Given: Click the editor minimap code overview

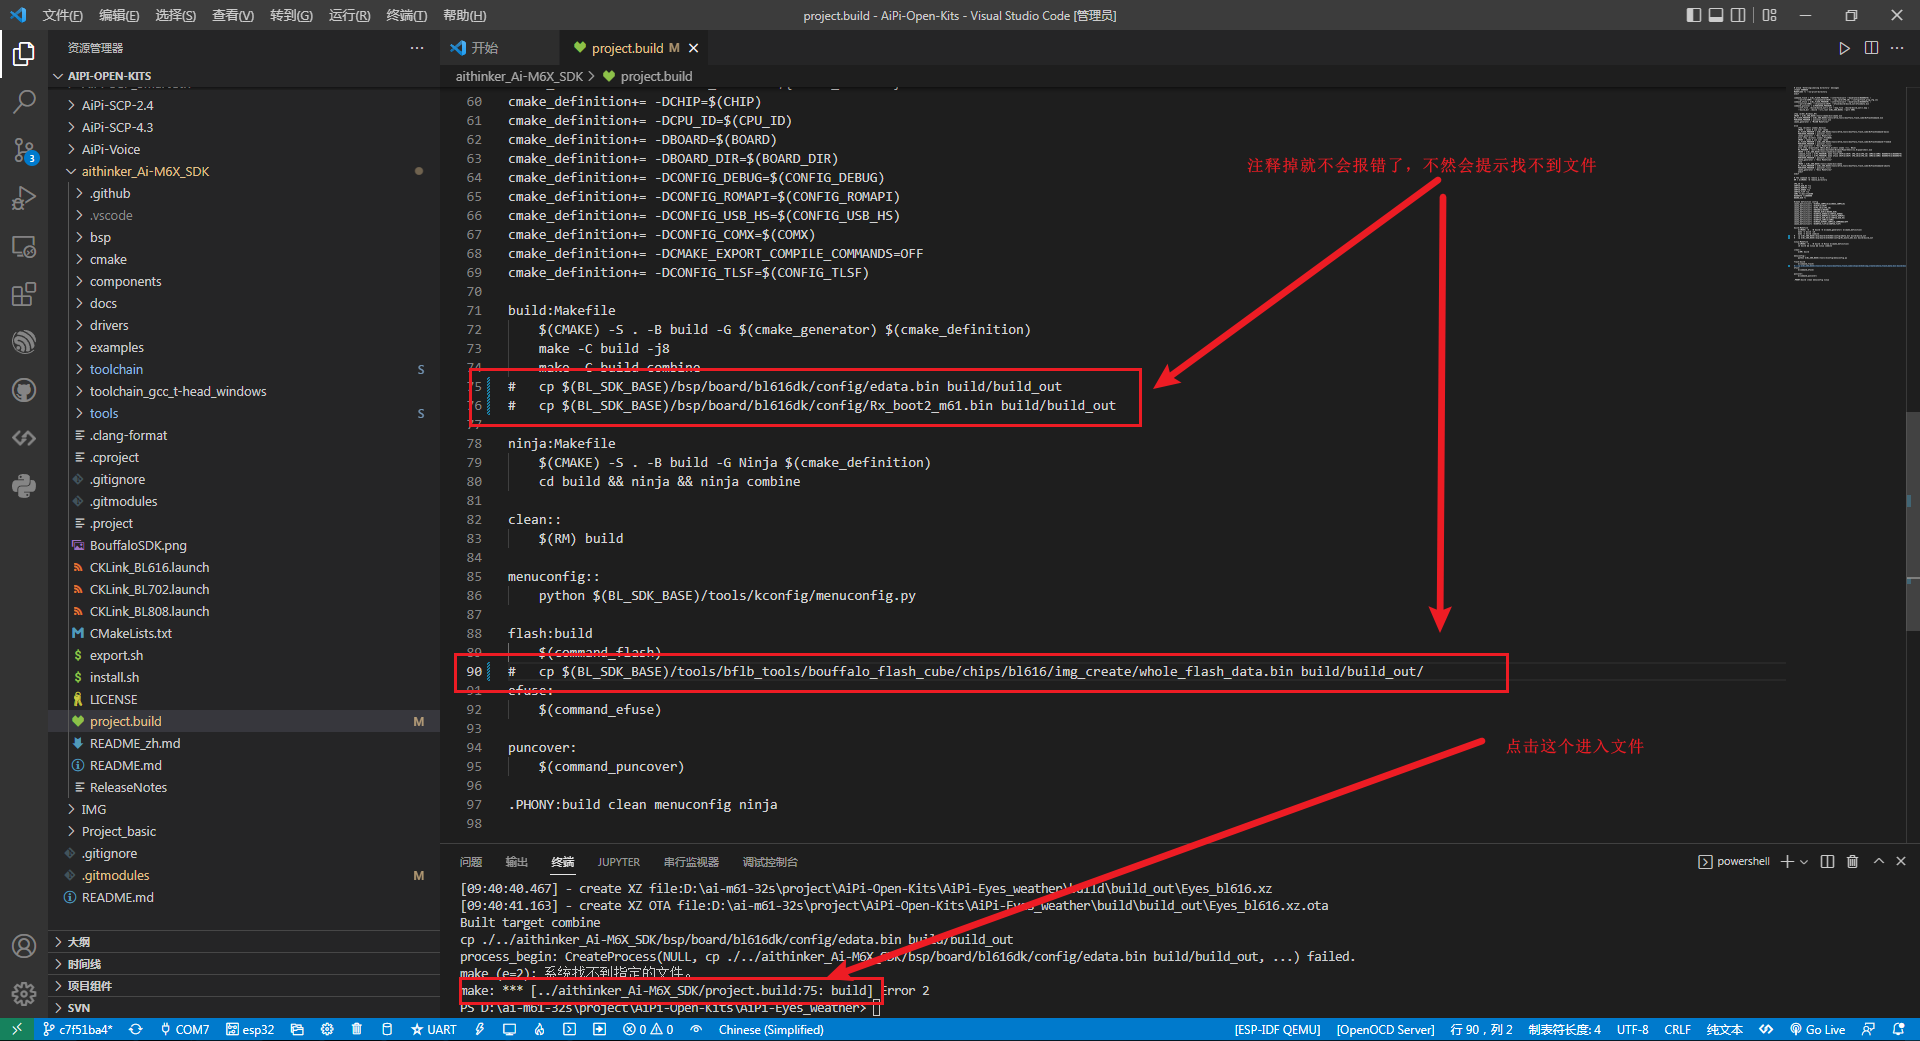Looking at the screenshot, I should click(x=1847, y=183).
